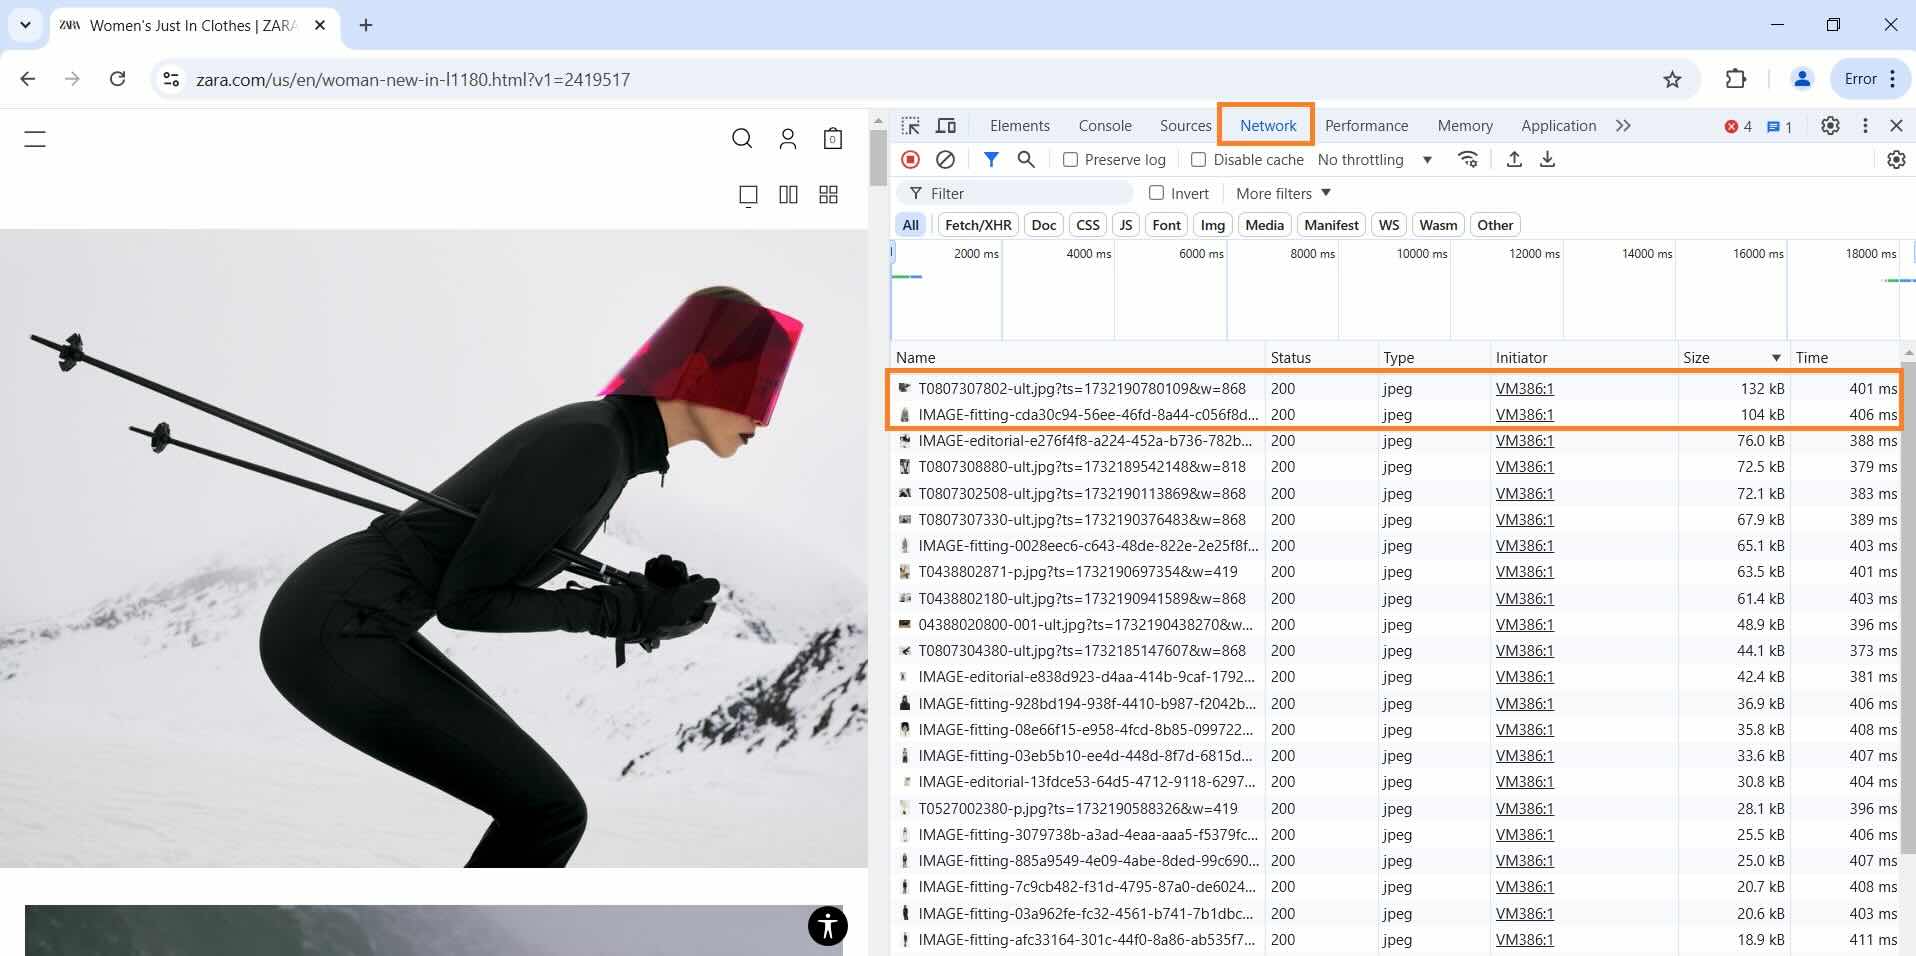The width and height of the screenshot is (1916, 956).
Task: Clear the network log
Action: pos(944,159)
